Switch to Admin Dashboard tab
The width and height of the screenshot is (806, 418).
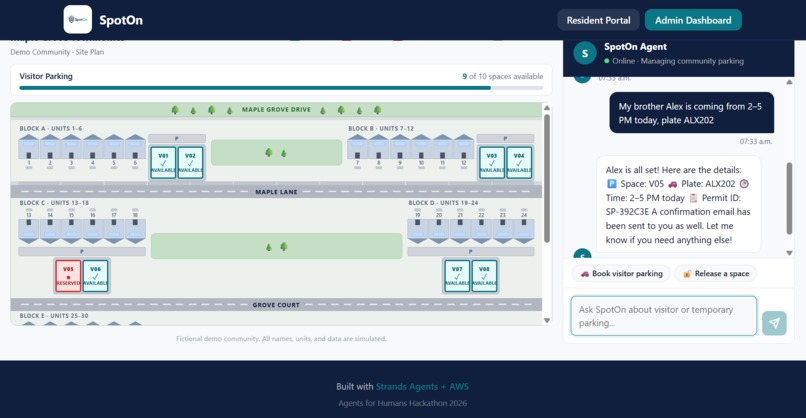point(693,20)
